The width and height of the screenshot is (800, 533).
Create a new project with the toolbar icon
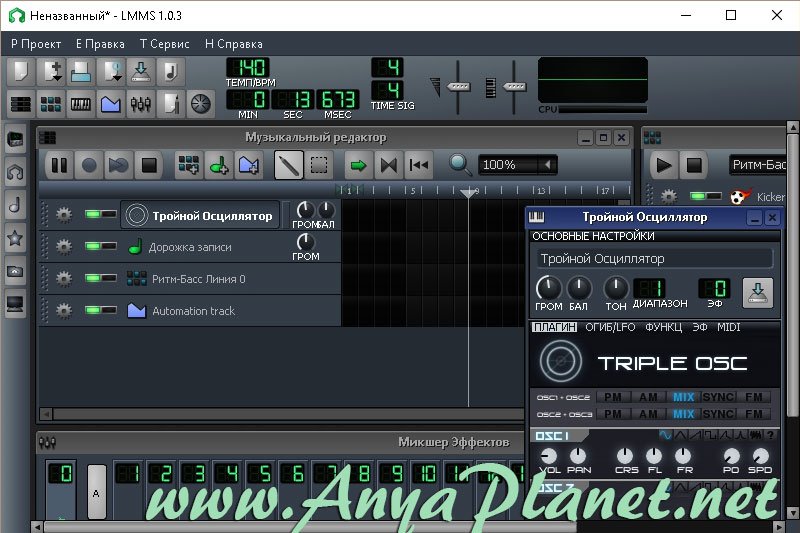[21, 72]
